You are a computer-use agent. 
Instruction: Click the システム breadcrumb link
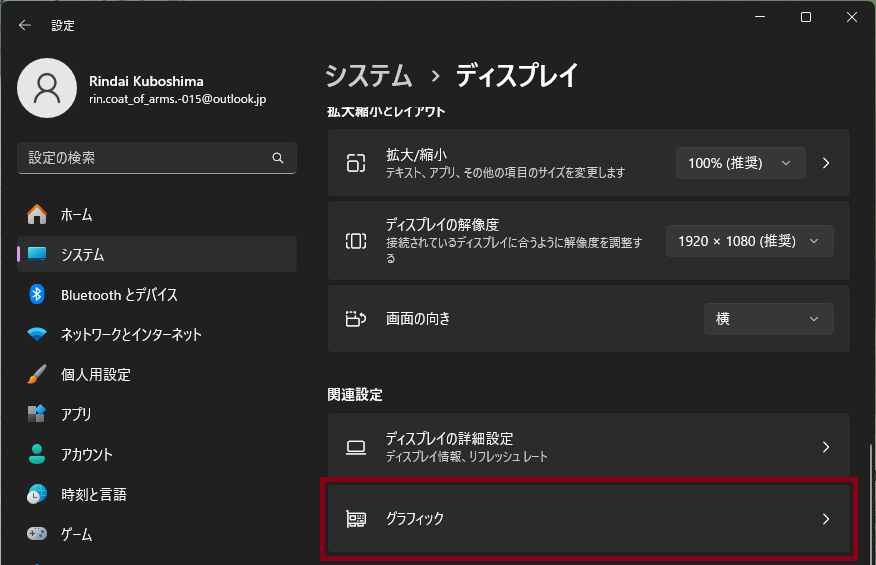click(369, 75)
